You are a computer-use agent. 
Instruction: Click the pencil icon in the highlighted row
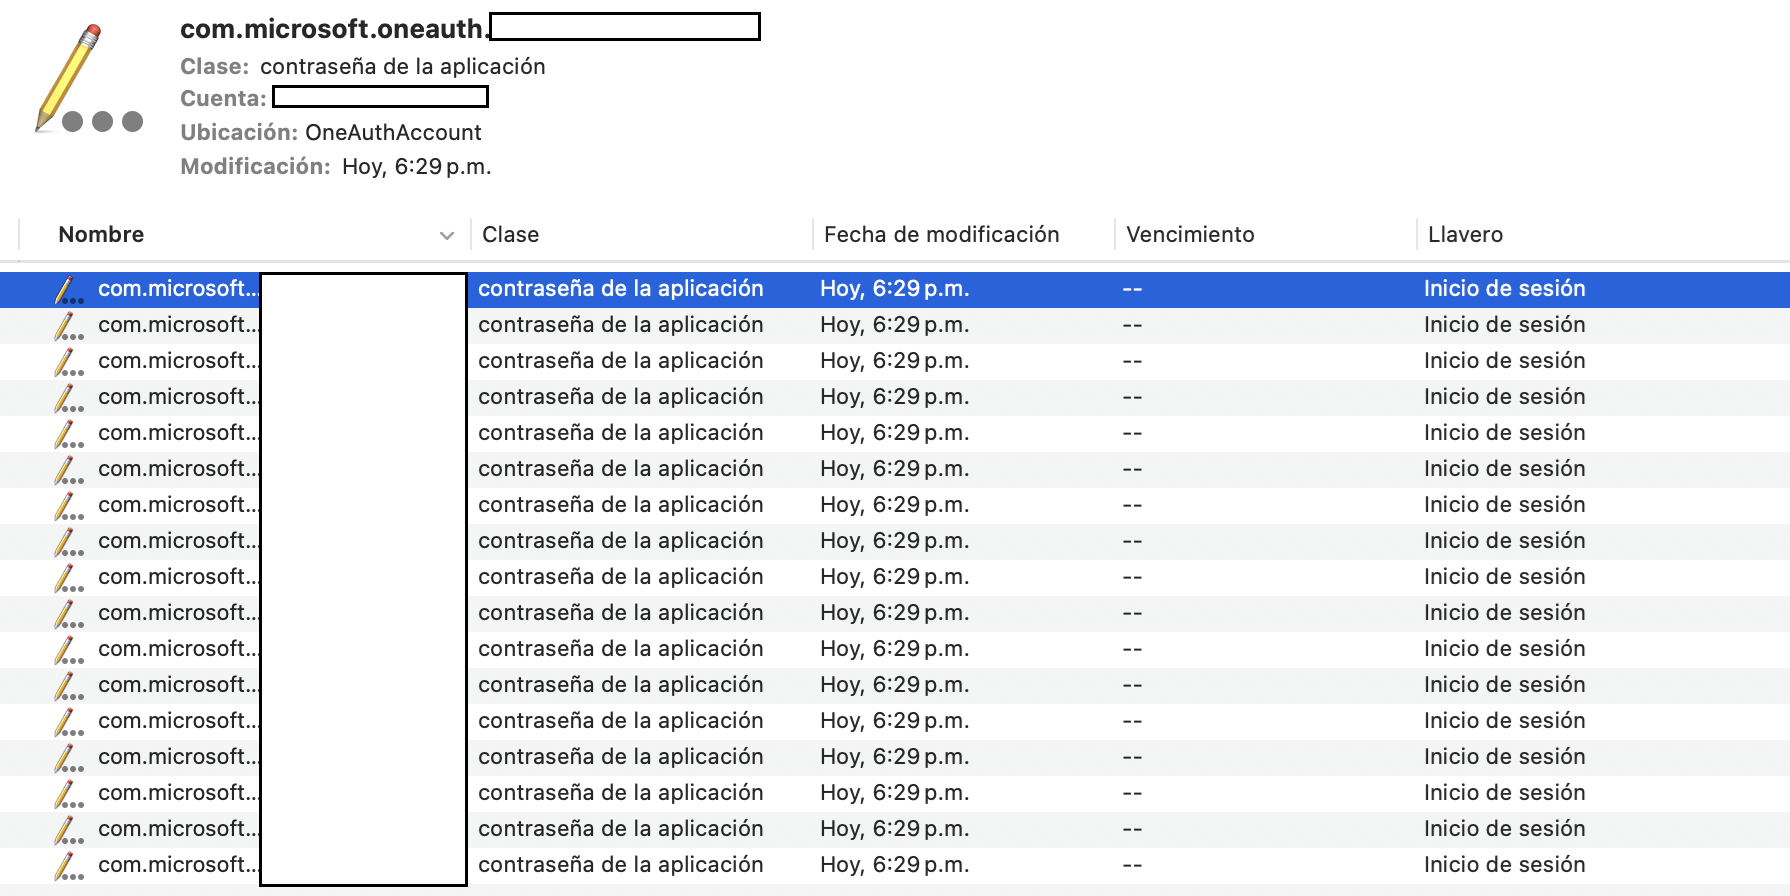[68, 289]
